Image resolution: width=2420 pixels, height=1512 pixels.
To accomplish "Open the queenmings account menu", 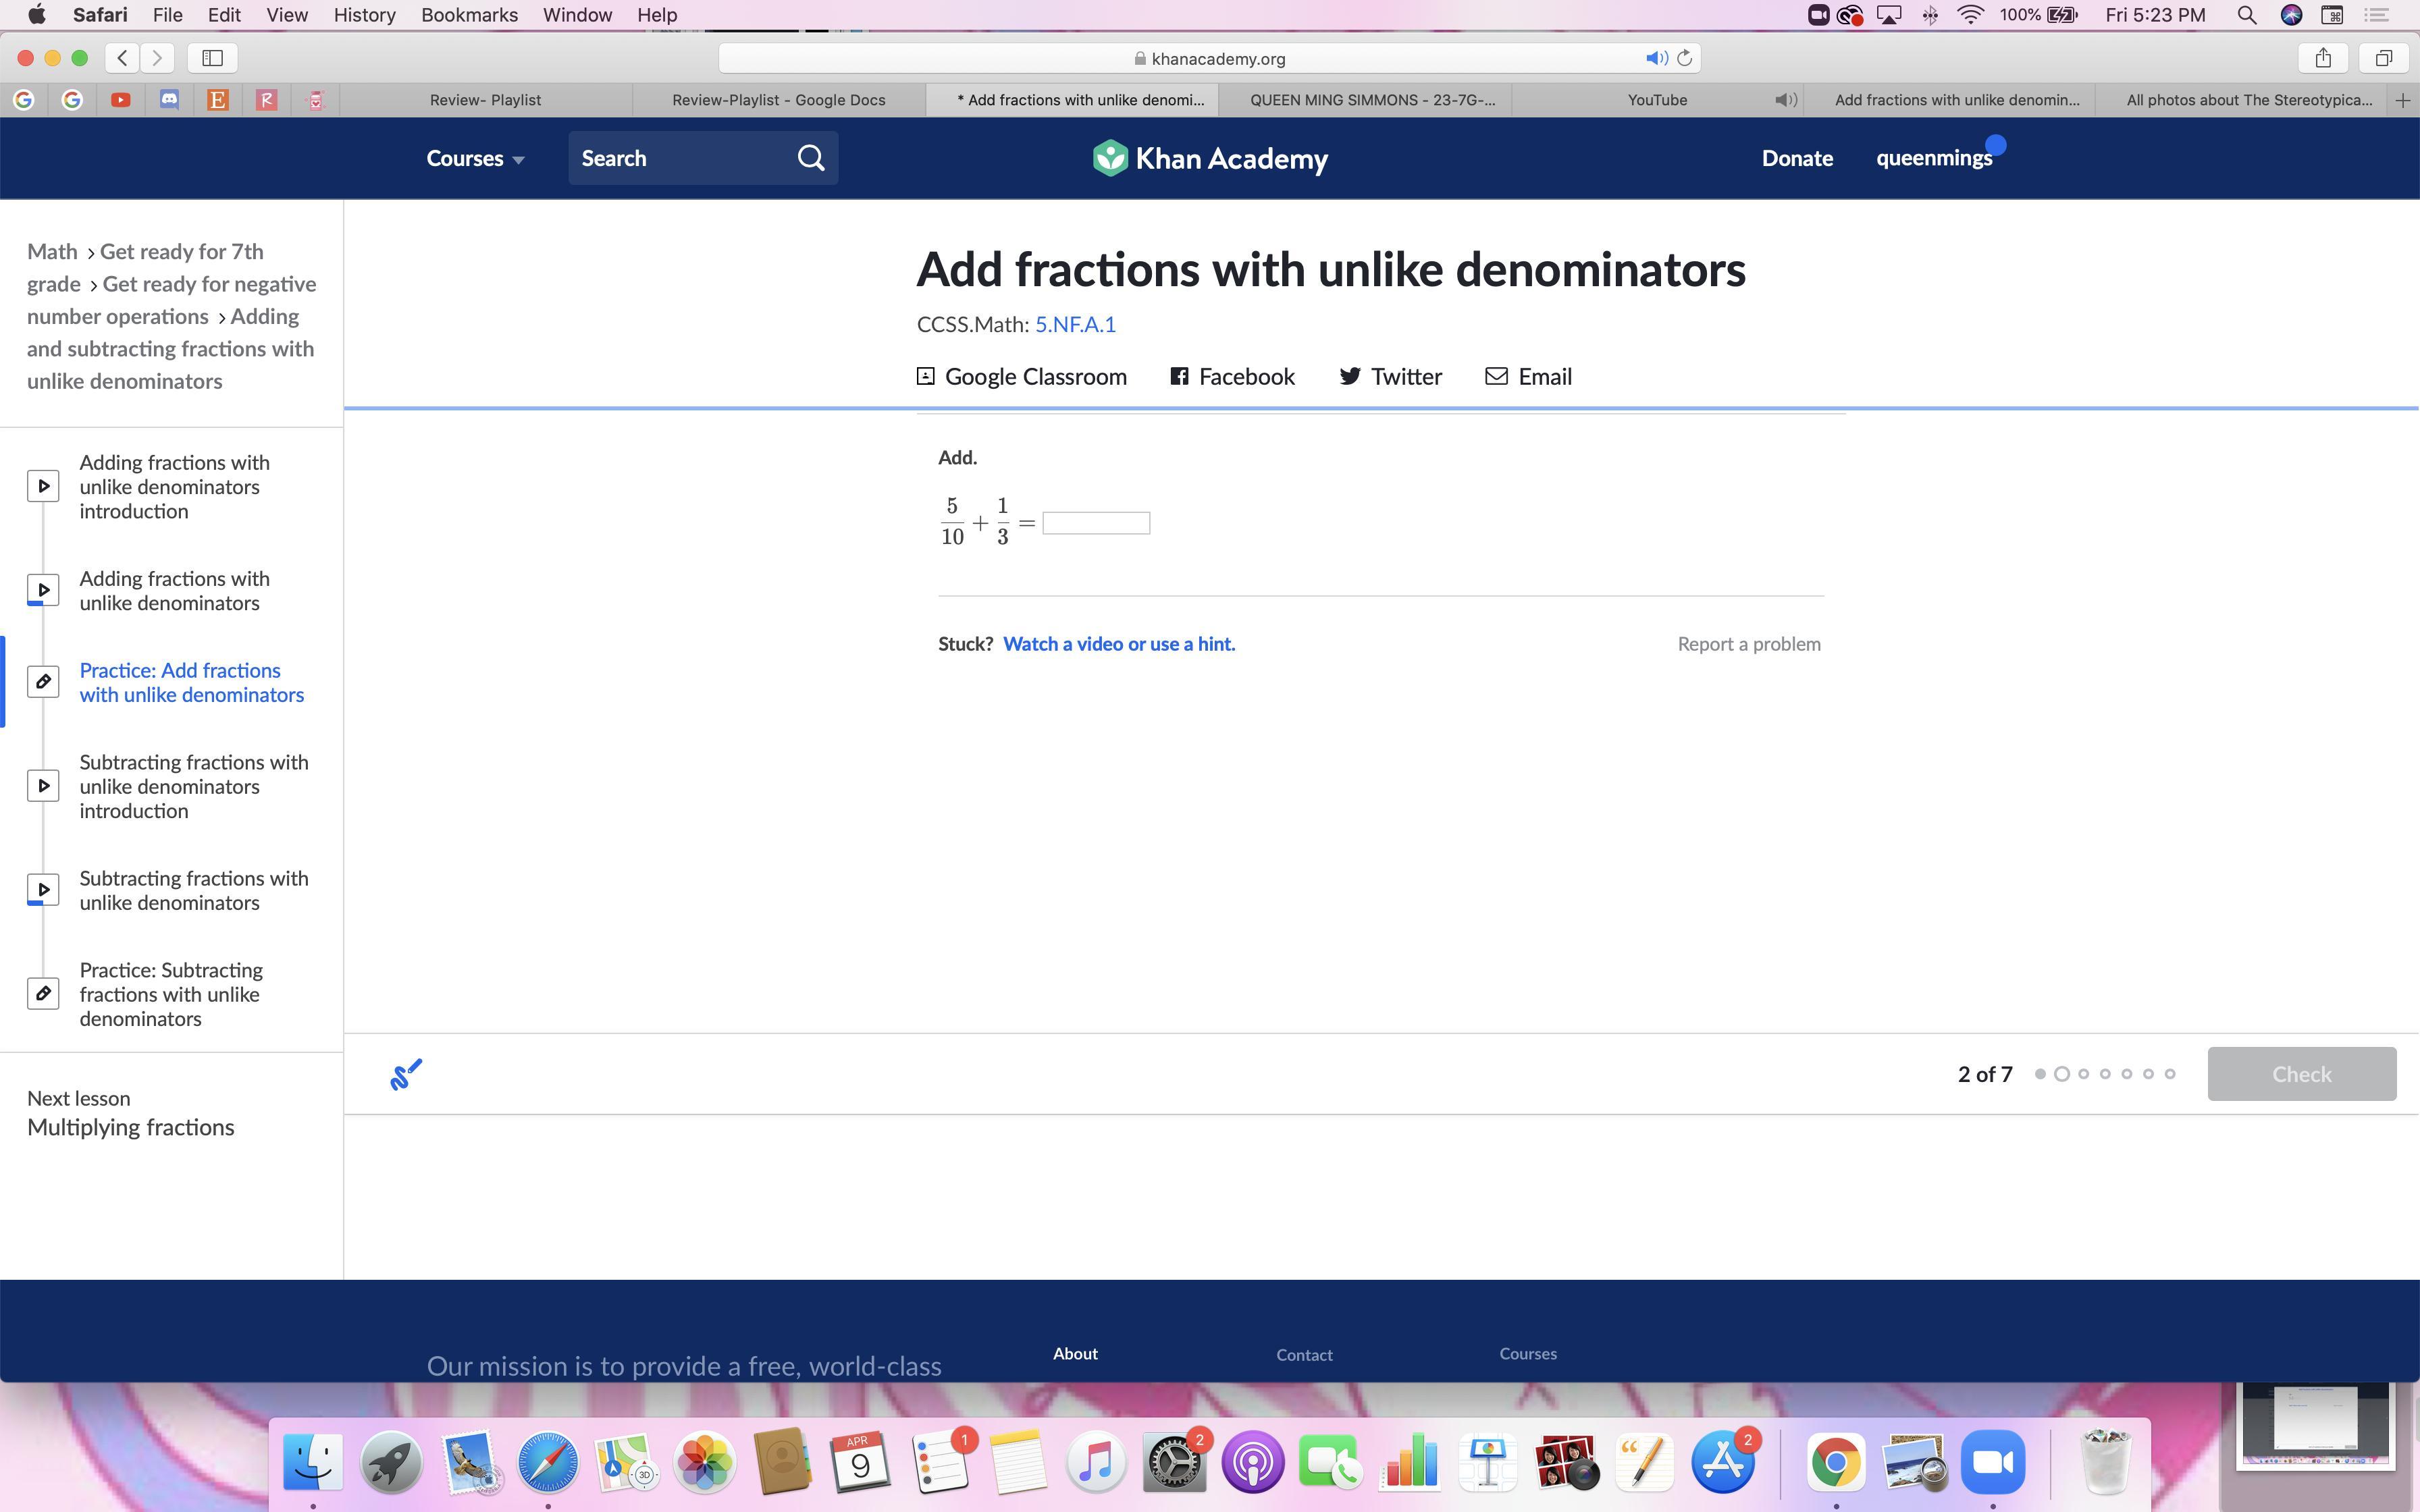I will 1933,158.
